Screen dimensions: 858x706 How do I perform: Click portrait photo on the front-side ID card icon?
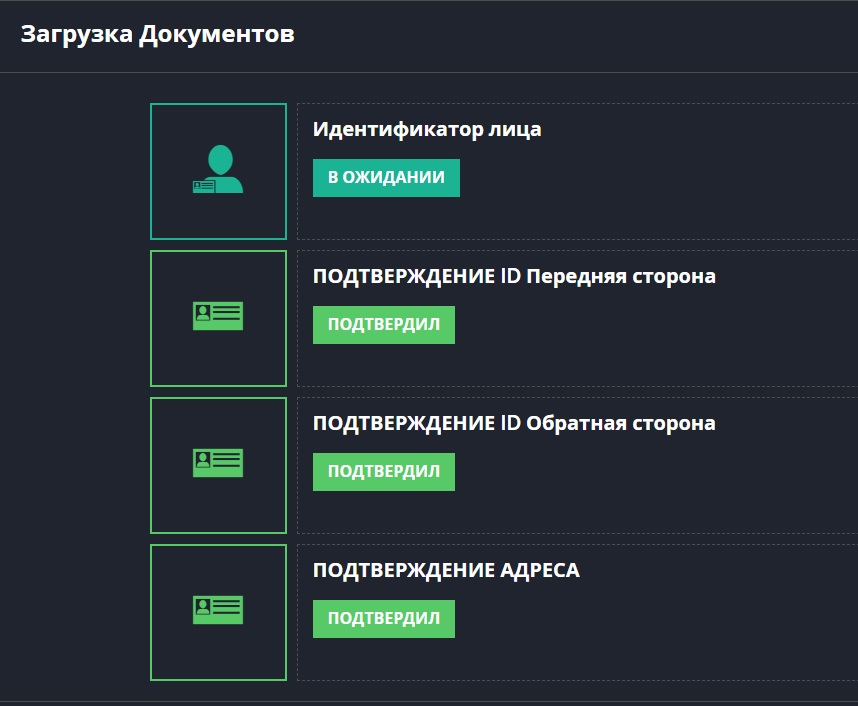[203, 315]
